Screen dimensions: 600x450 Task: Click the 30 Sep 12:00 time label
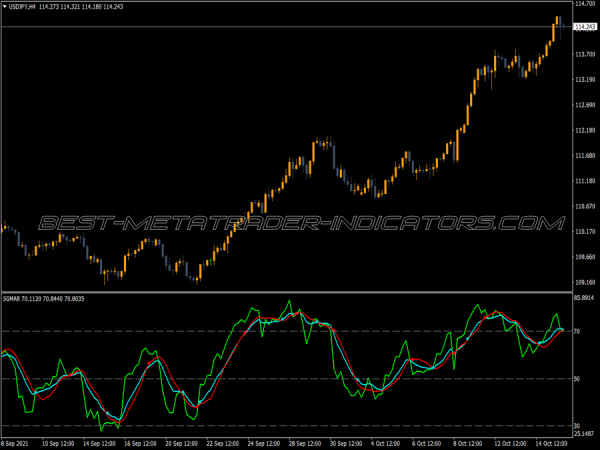tap(346, 444)
